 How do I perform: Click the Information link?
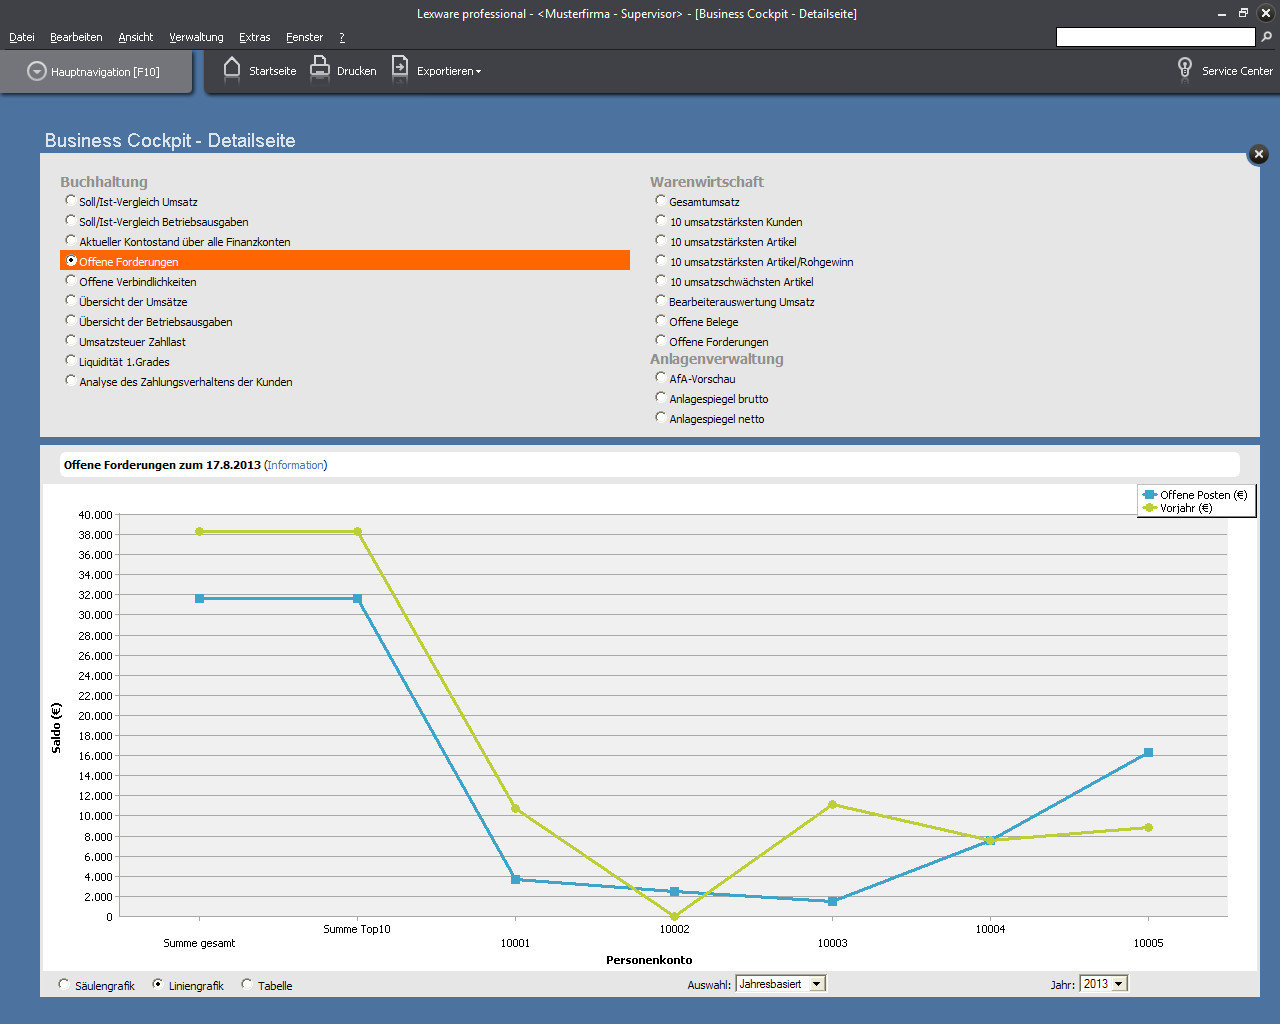coord(295,465)
